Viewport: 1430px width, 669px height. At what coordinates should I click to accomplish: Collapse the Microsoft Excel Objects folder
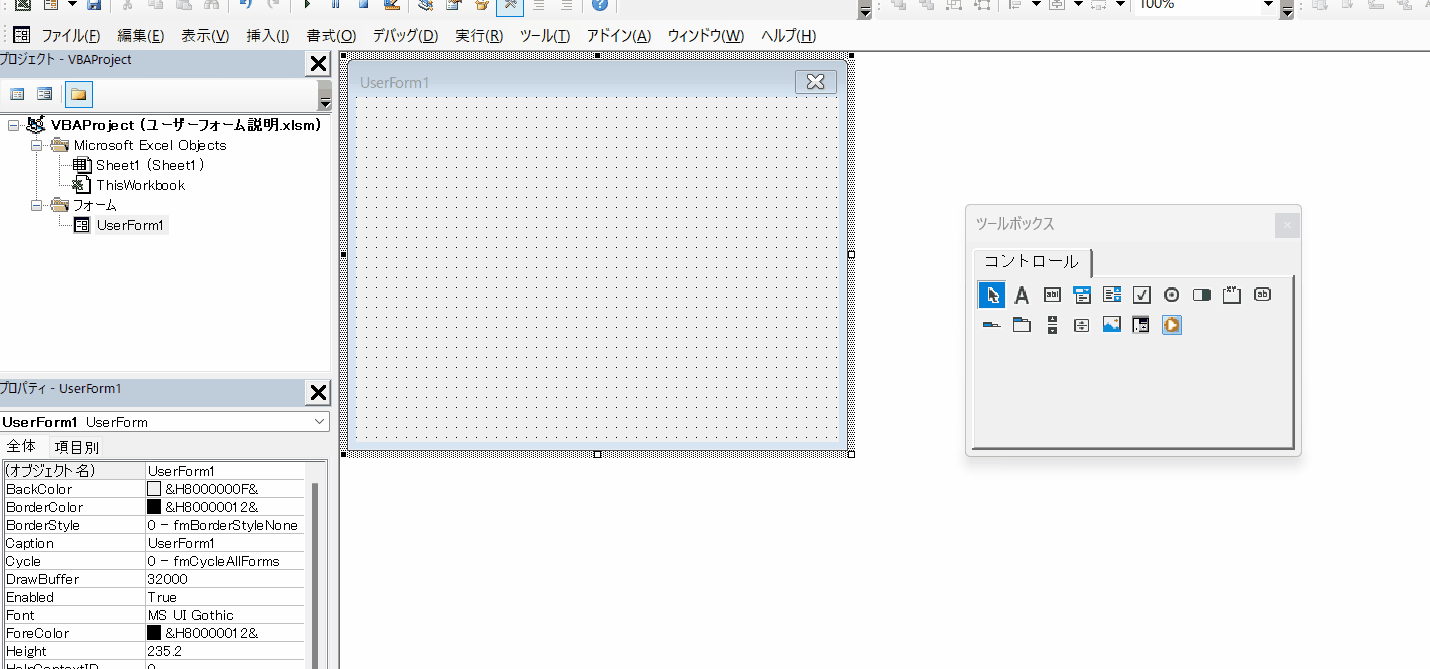tap(36, 145)
